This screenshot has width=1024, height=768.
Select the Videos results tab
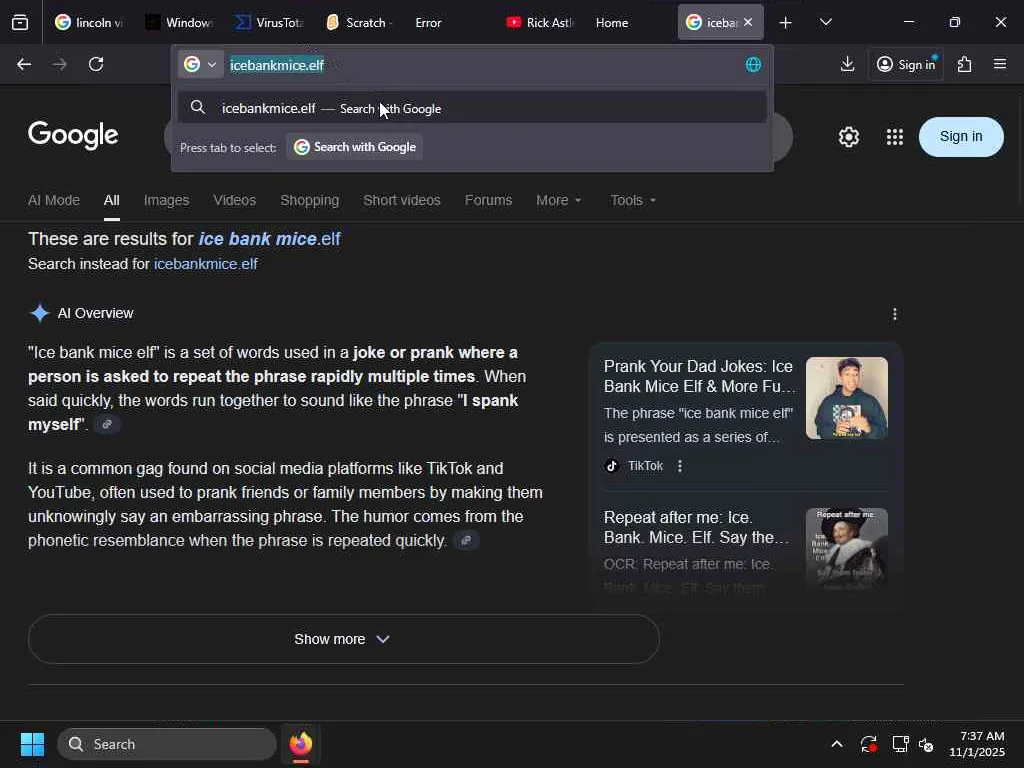tap(234, 200)
